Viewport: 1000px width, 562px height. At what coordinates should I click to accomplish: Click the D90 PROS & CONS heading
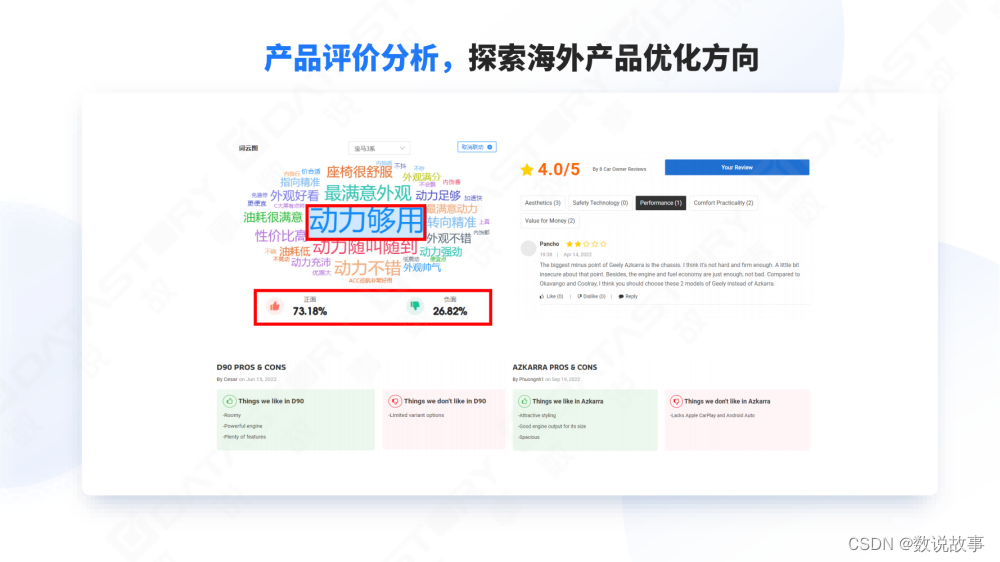pos(251,367)
